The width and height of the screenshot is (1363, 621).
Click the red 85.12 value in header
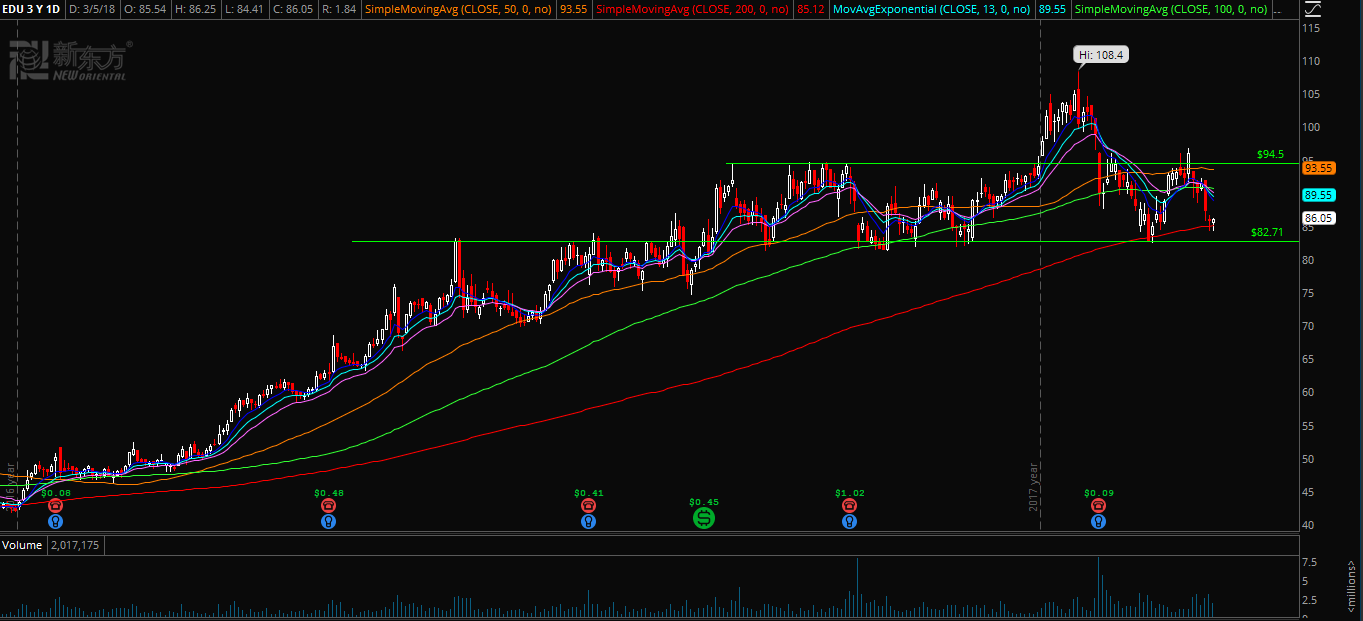(x=812, y=9)
